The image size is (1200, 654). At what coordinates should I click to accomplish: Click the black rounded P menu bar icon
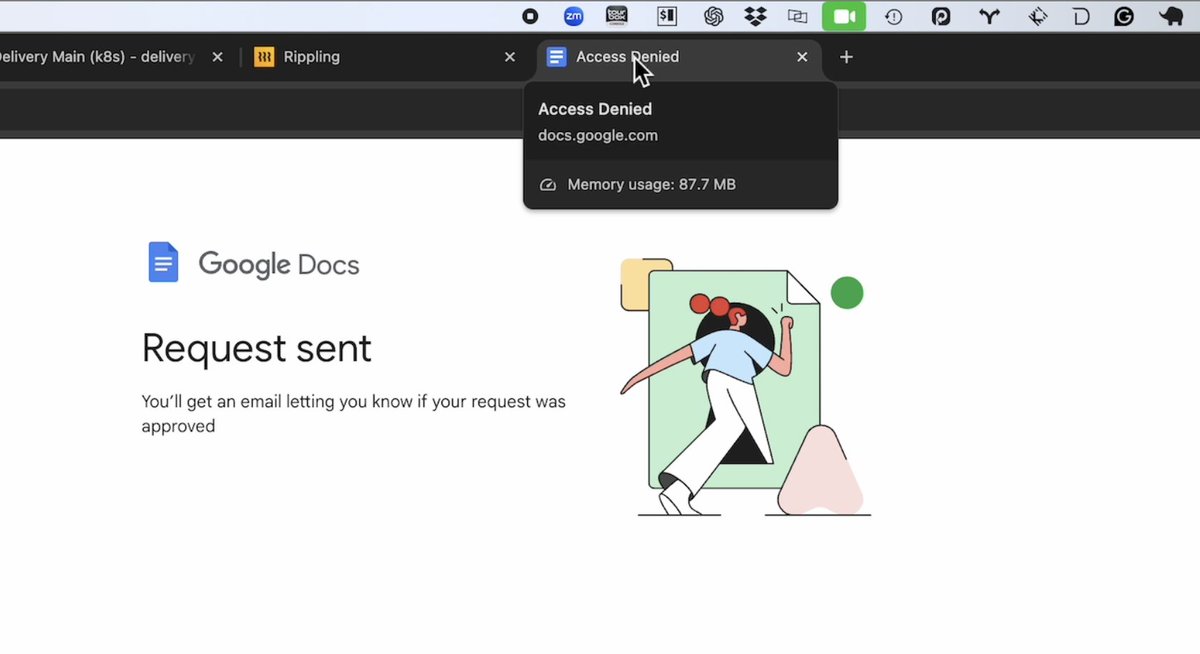click(941, 16)
